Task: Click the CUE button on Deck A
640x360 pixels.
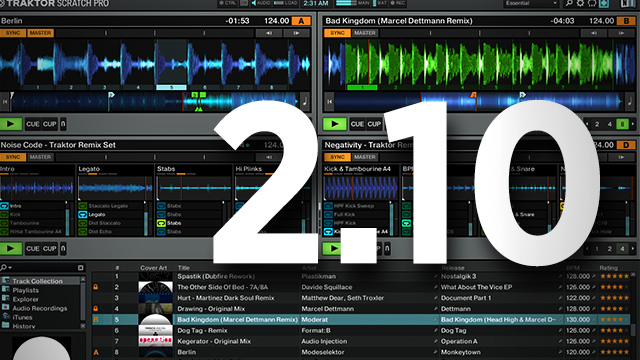Action: pos(33,124)
